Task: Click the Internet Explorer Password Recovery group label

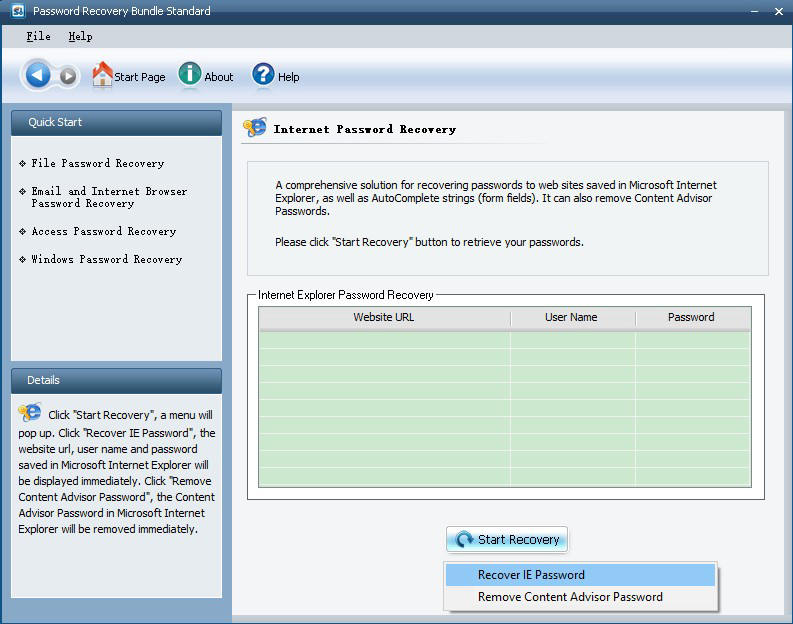Action: click(346, 295)
